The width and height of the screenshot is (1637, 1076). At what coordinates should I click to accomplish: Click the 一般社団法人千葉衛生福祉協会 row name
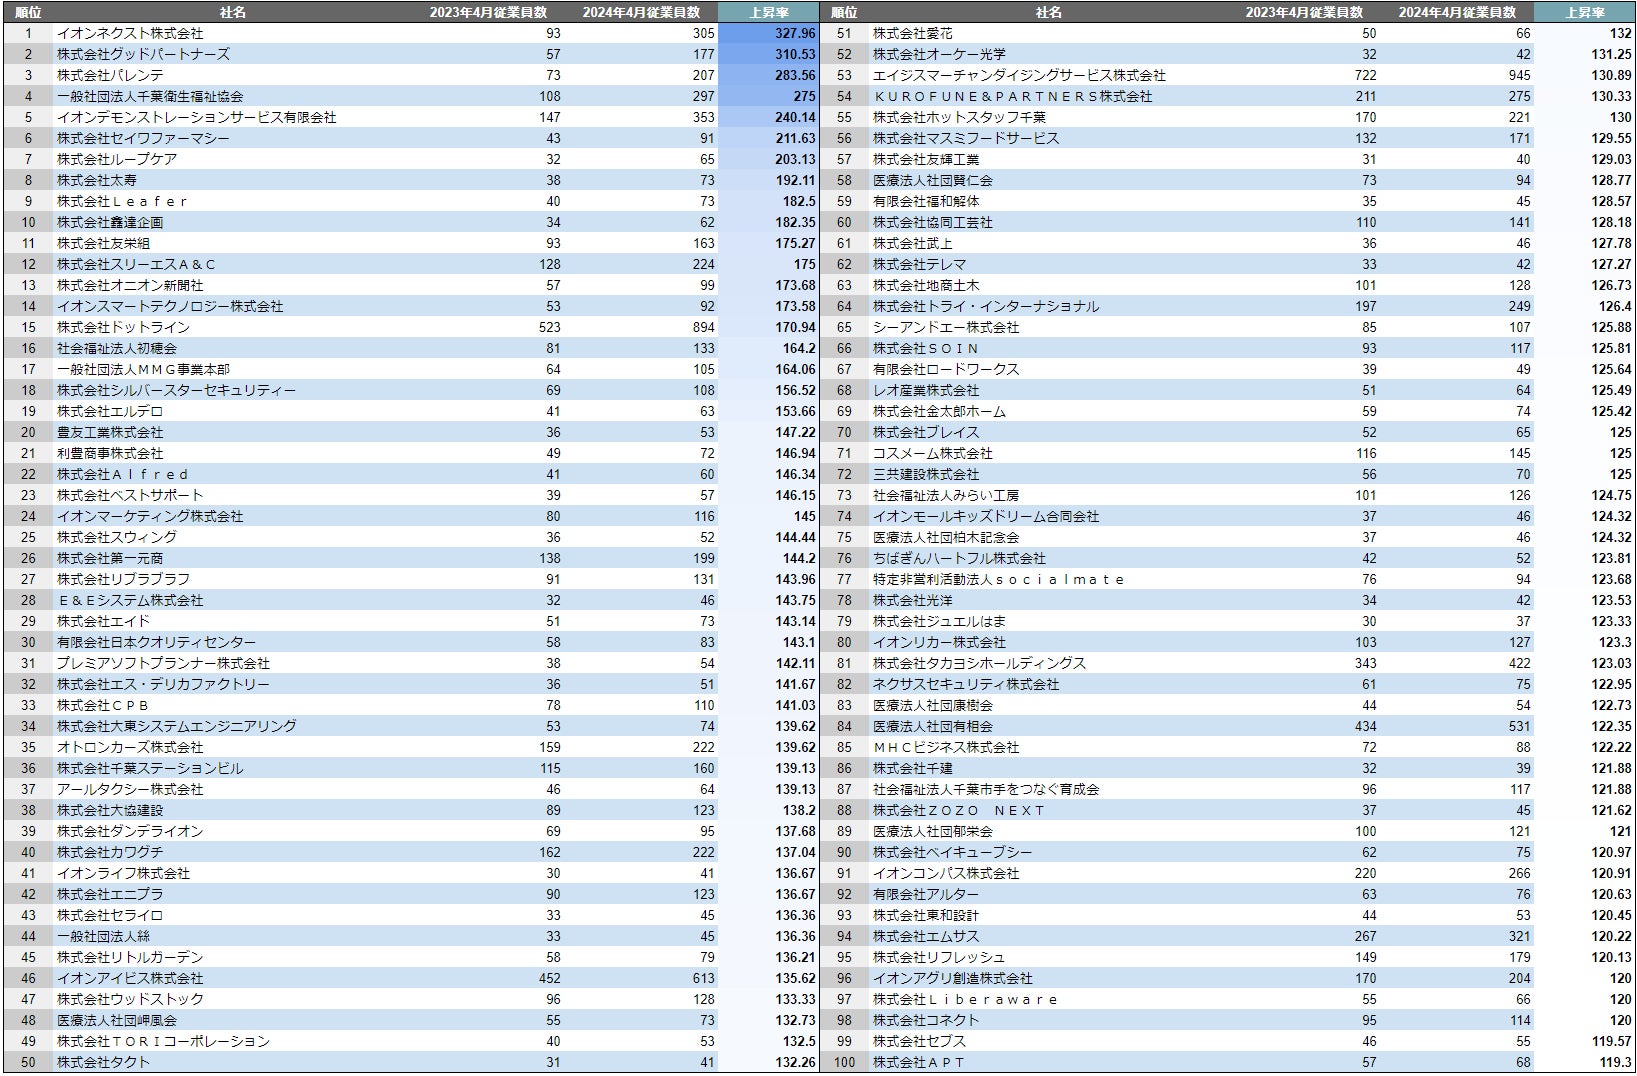[150, 96]
